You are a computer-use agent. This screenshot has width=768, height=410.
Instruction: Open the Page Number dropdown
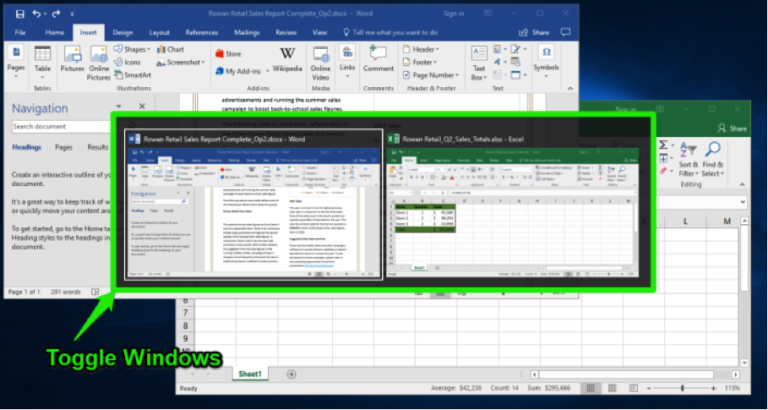coord(431,75)
